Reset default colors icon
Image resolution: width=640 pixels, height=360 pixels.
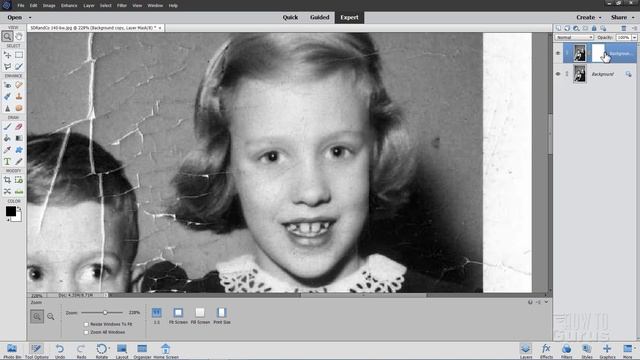pos(8,220)
